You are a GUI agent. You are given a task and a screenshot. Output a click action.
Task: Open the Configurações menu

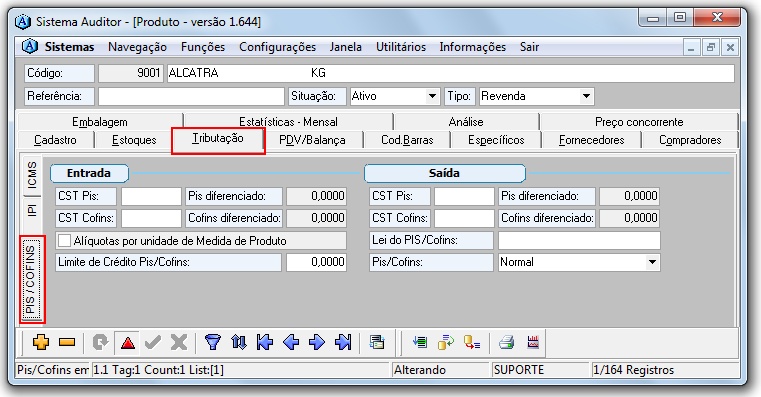(x=278, y=47)
